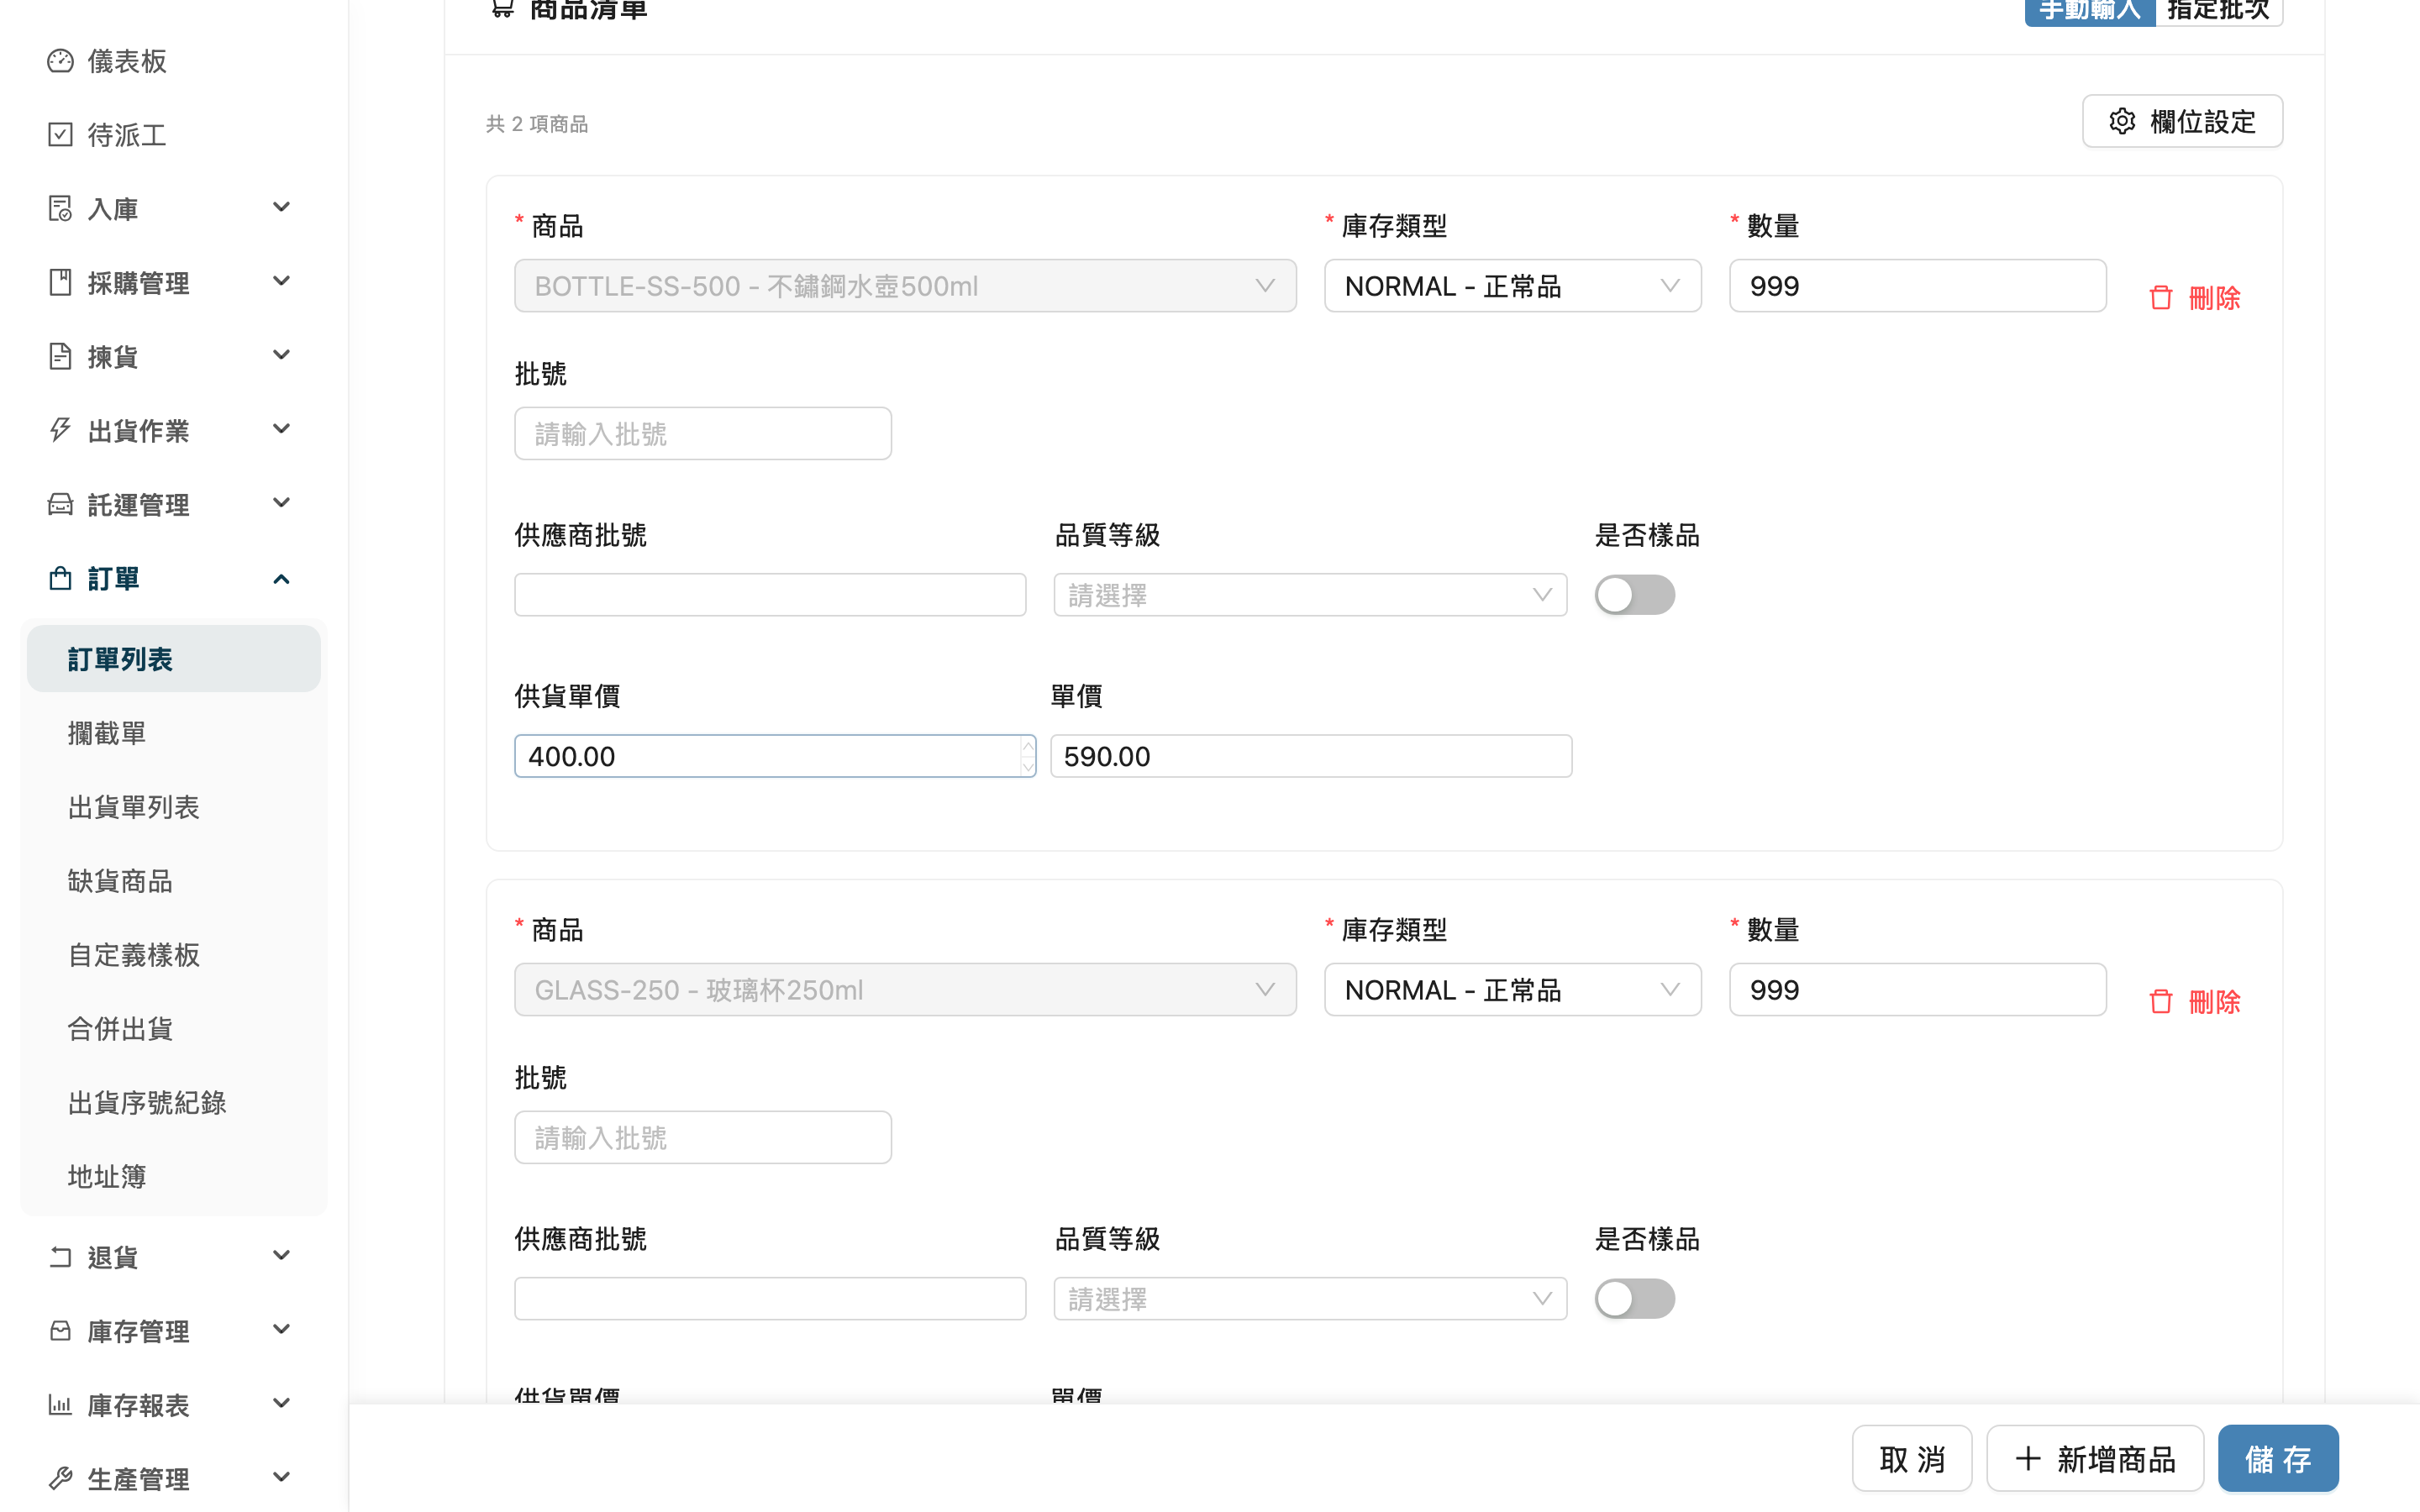The image size is (2420, 1512).
Task: Open the 儀表板 dashboard icon
Action: point(60,61)
